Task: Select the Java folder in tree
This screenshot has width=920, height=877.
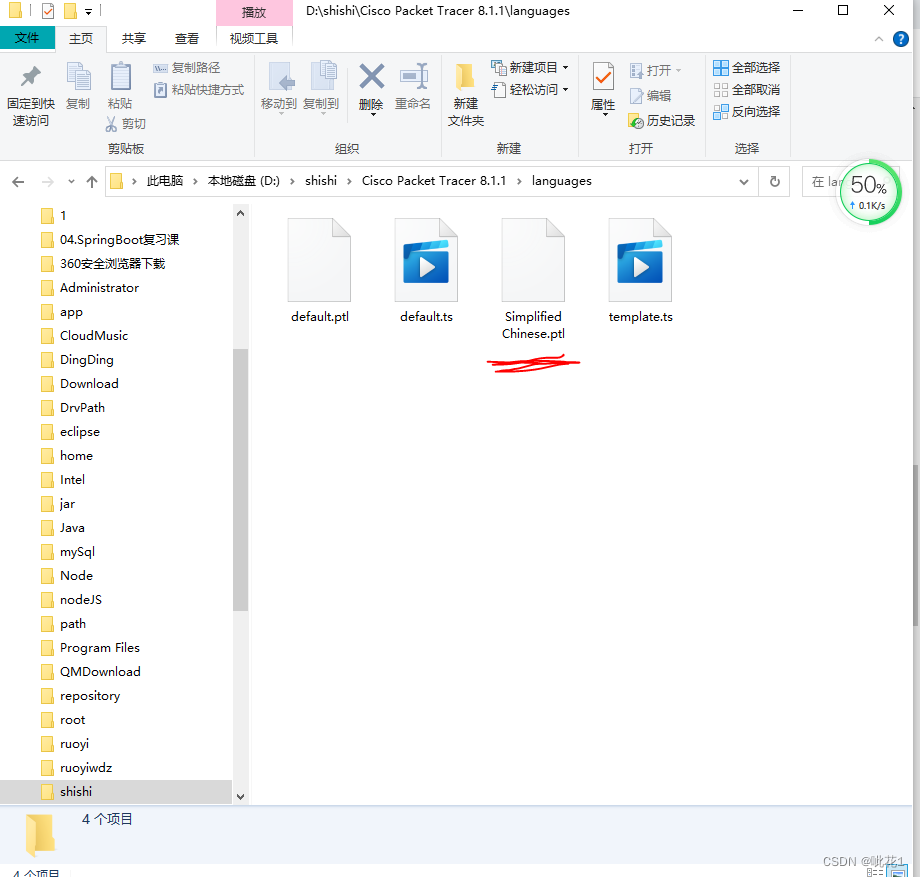Action: point(72,528)
